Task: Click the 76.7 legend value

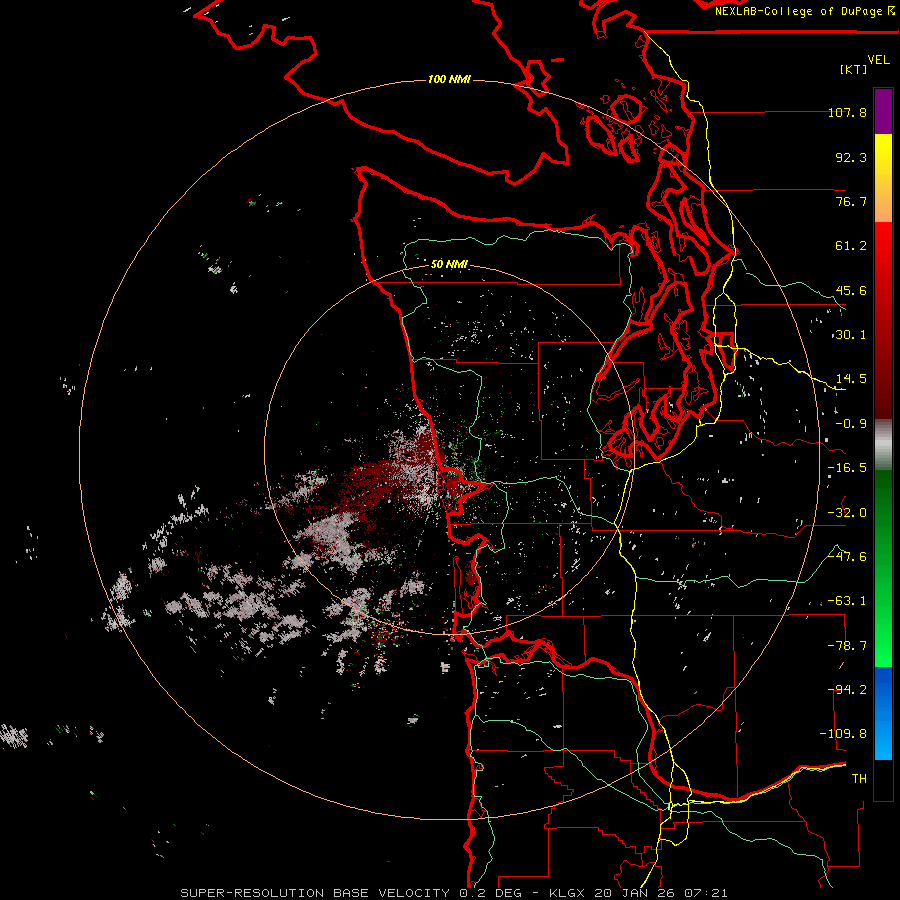Action: coord(851,201)
